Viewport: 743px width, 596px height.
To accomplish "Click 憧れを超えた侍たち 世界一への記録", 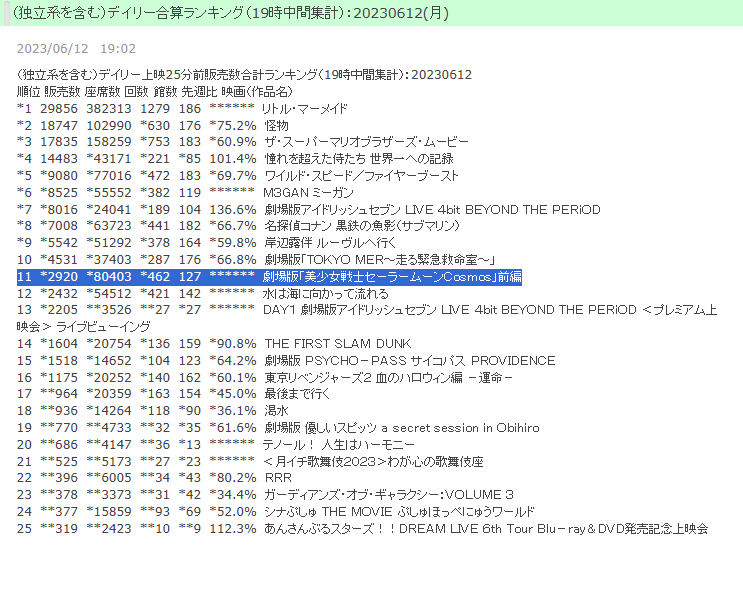I will tap(359, 159).
